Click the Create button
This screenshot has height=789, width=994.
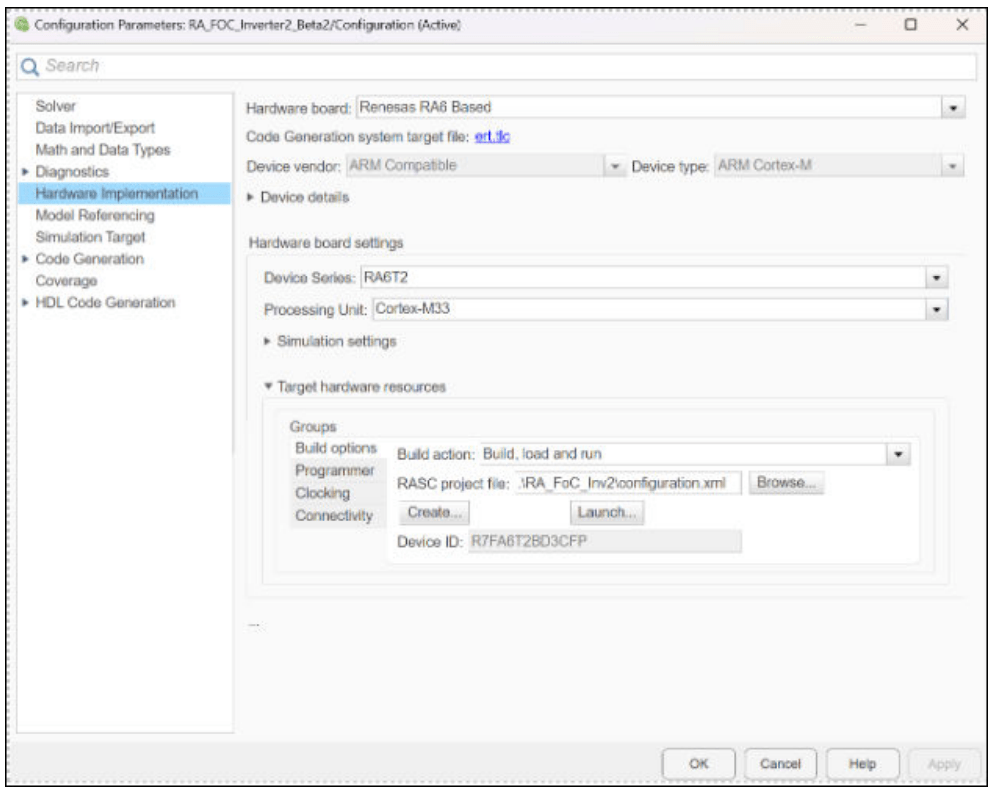click(x=435, y=513)
